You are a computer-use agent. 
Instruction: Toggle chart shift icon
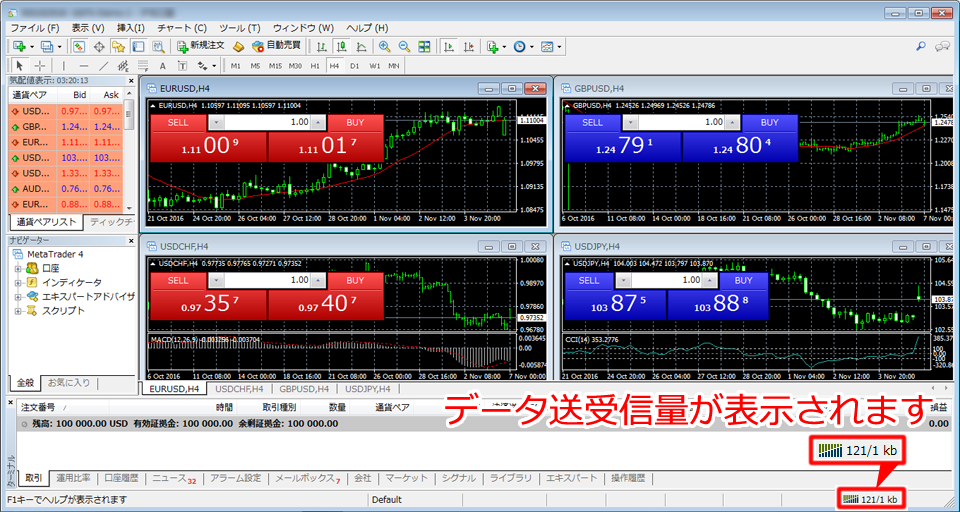(x=469, y=46)
